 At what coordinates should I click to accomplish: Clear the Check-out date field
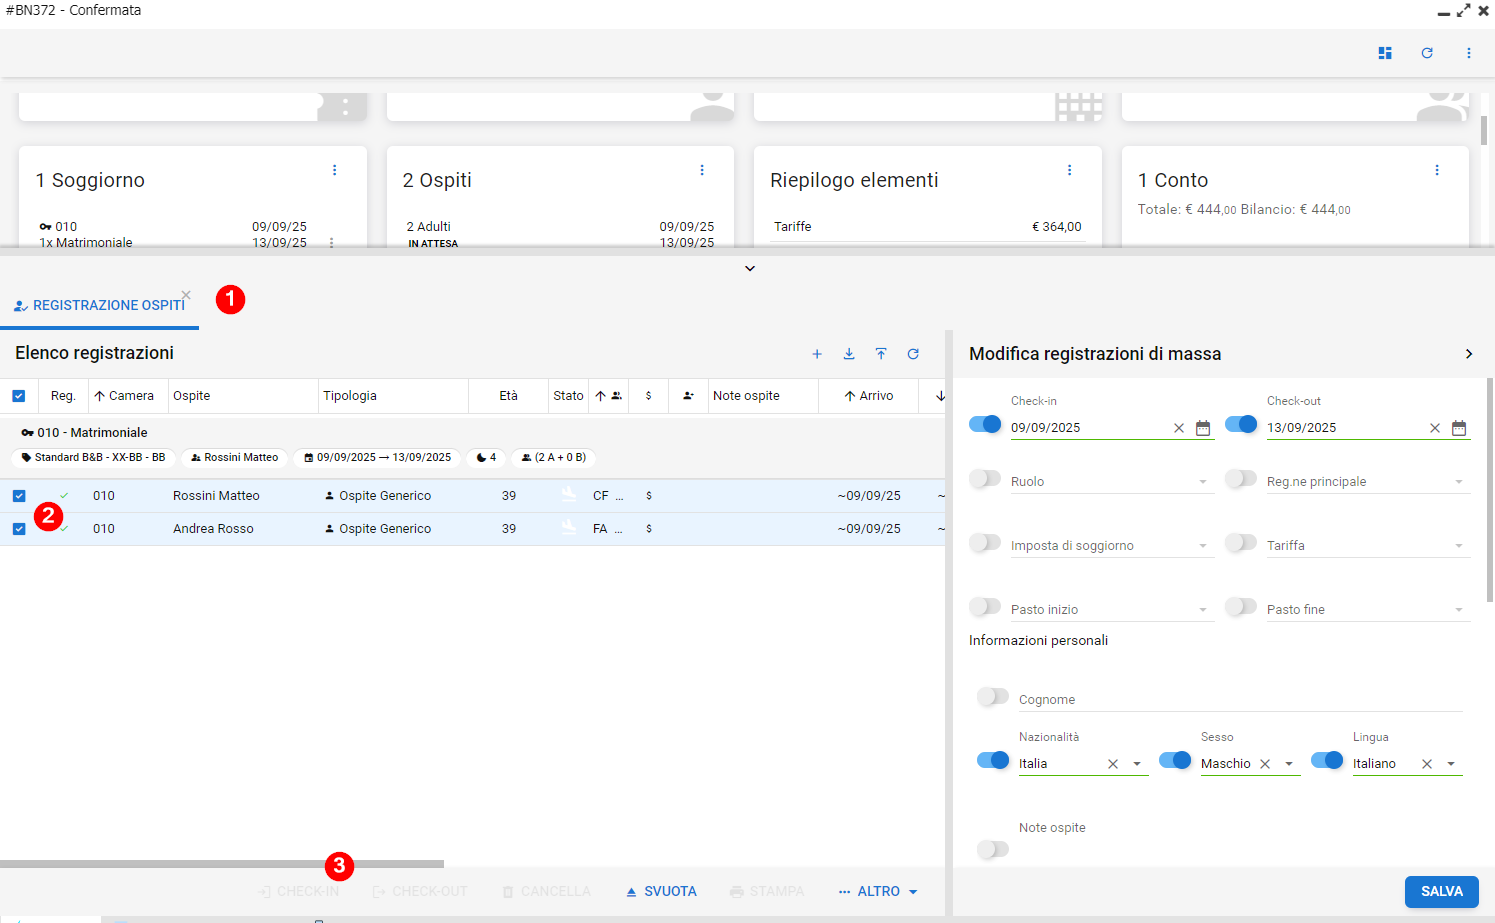pos(1435,428)
